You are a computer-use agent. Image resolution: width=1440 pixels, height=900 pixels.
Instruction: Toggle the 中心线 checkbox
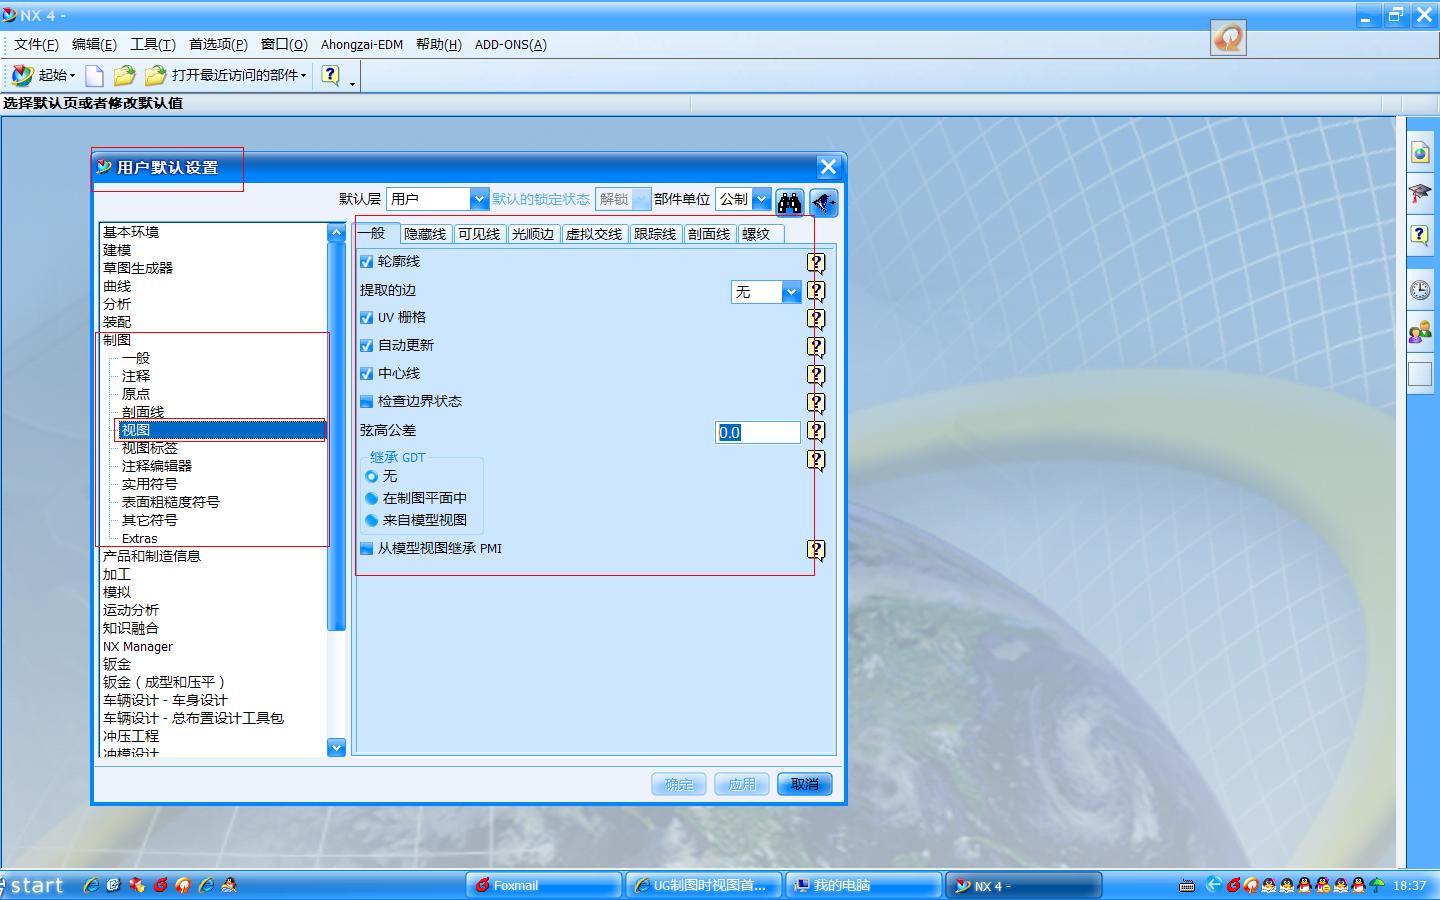(x=366, y=373)
